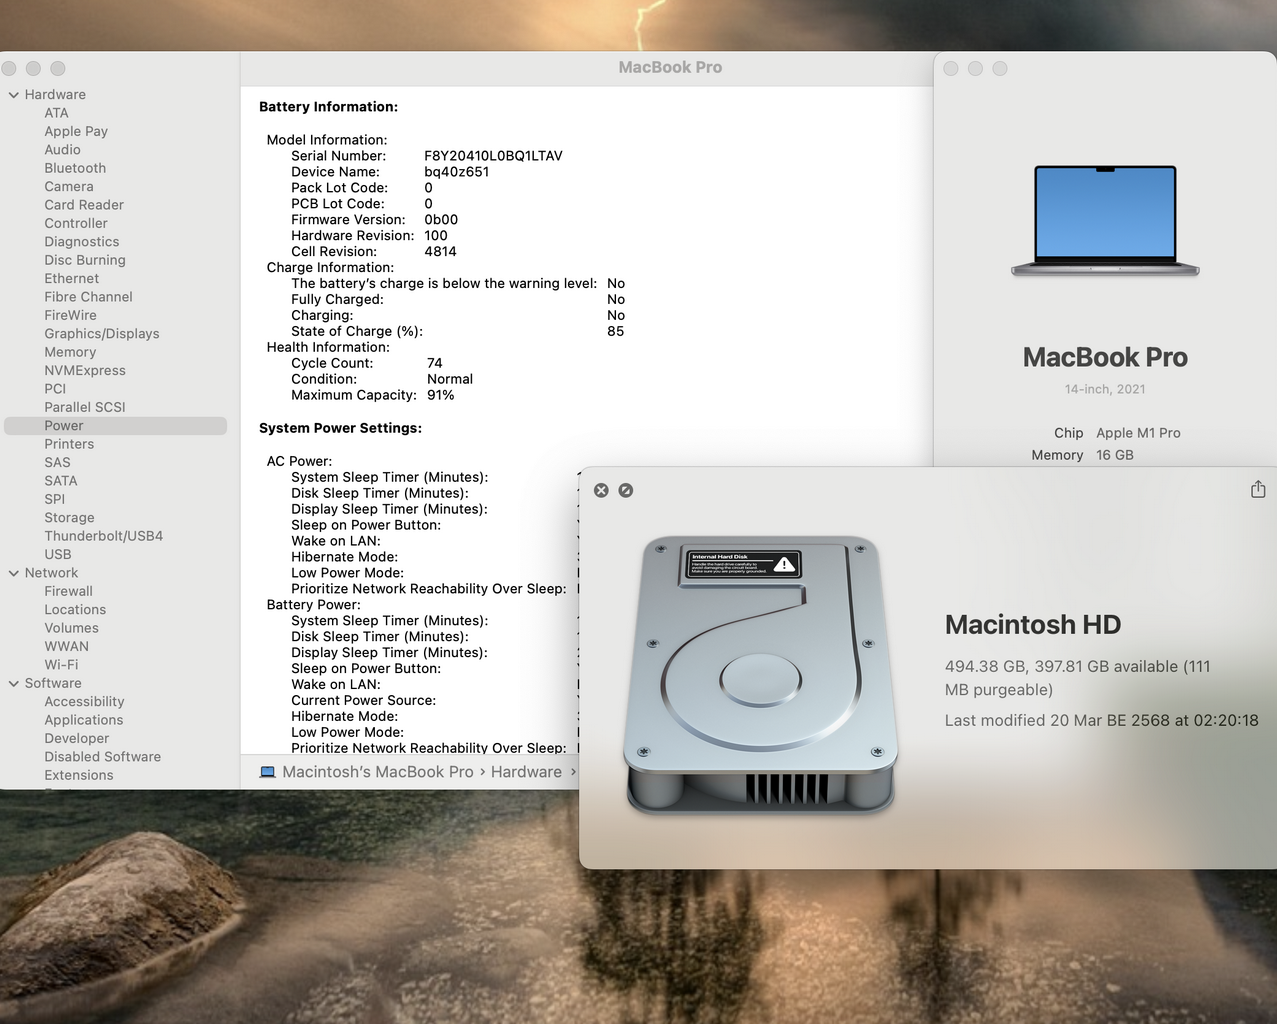Select SAS in the Hardware list
Image resolution: width=1277 pixels, height=1024 pixels.
click(x=57, y=463)
